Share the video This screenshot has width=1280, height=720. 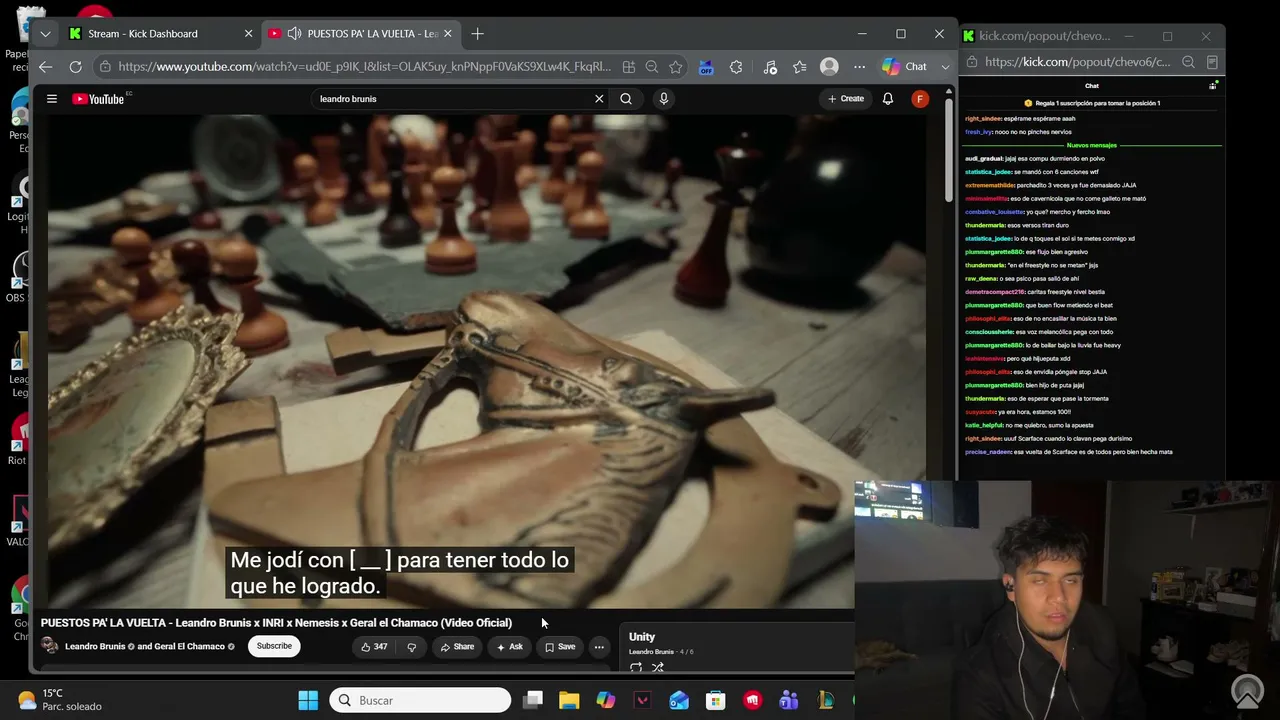pos(457,647)
